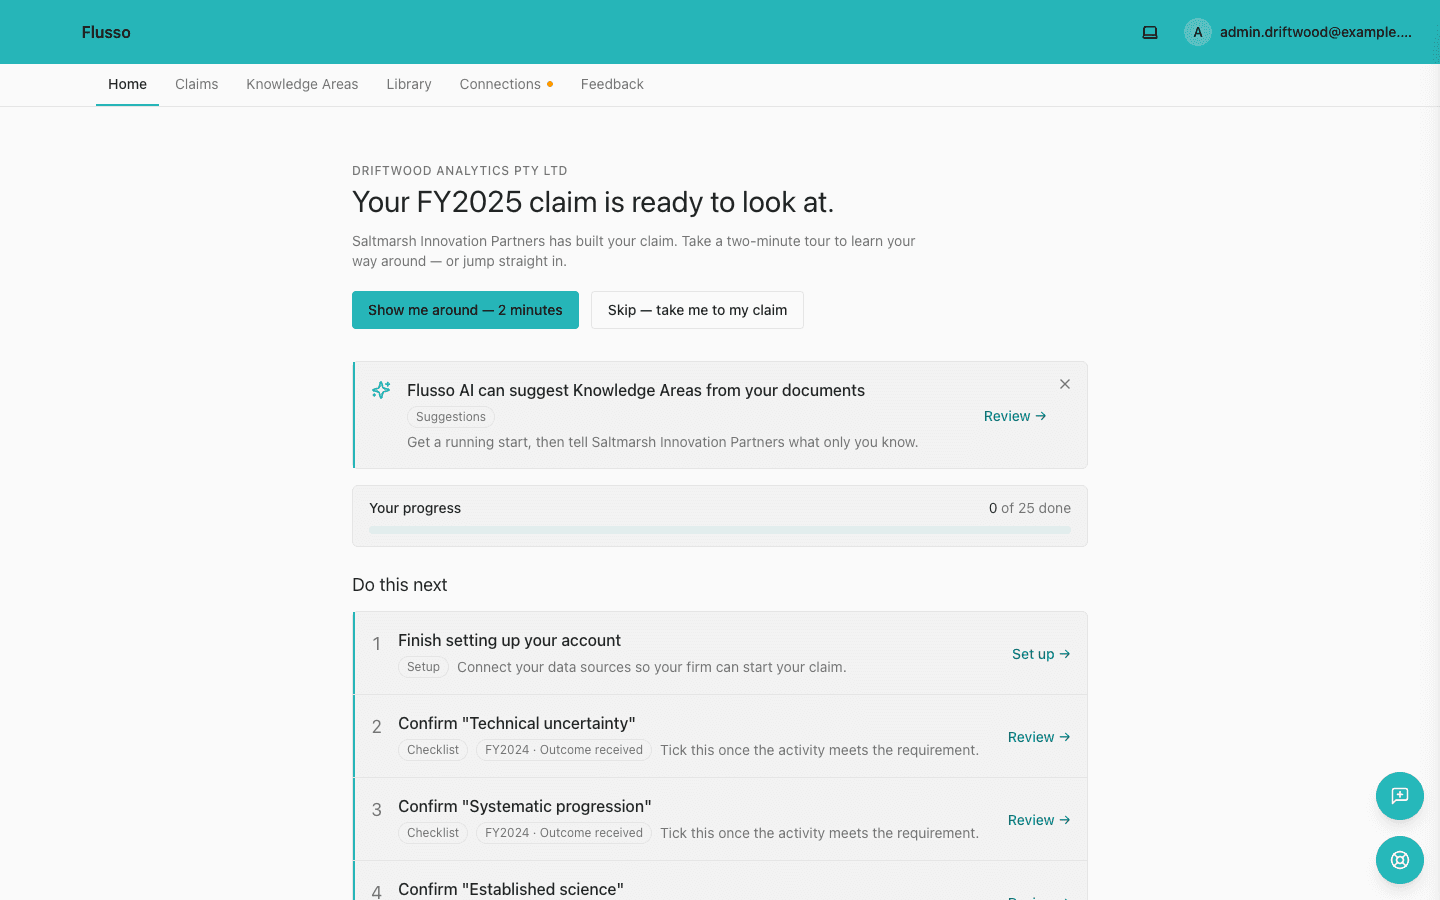Image resolution: width=1440 pixels, height=900 pixels.
Task: Go to the Knowledge Areas tab
Action: [302, 84]
